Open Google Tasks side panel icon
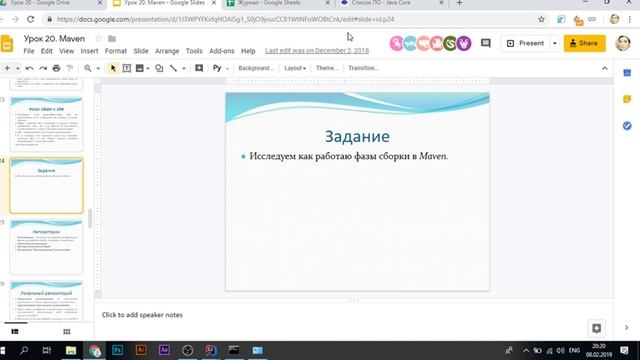 point(627,126)
